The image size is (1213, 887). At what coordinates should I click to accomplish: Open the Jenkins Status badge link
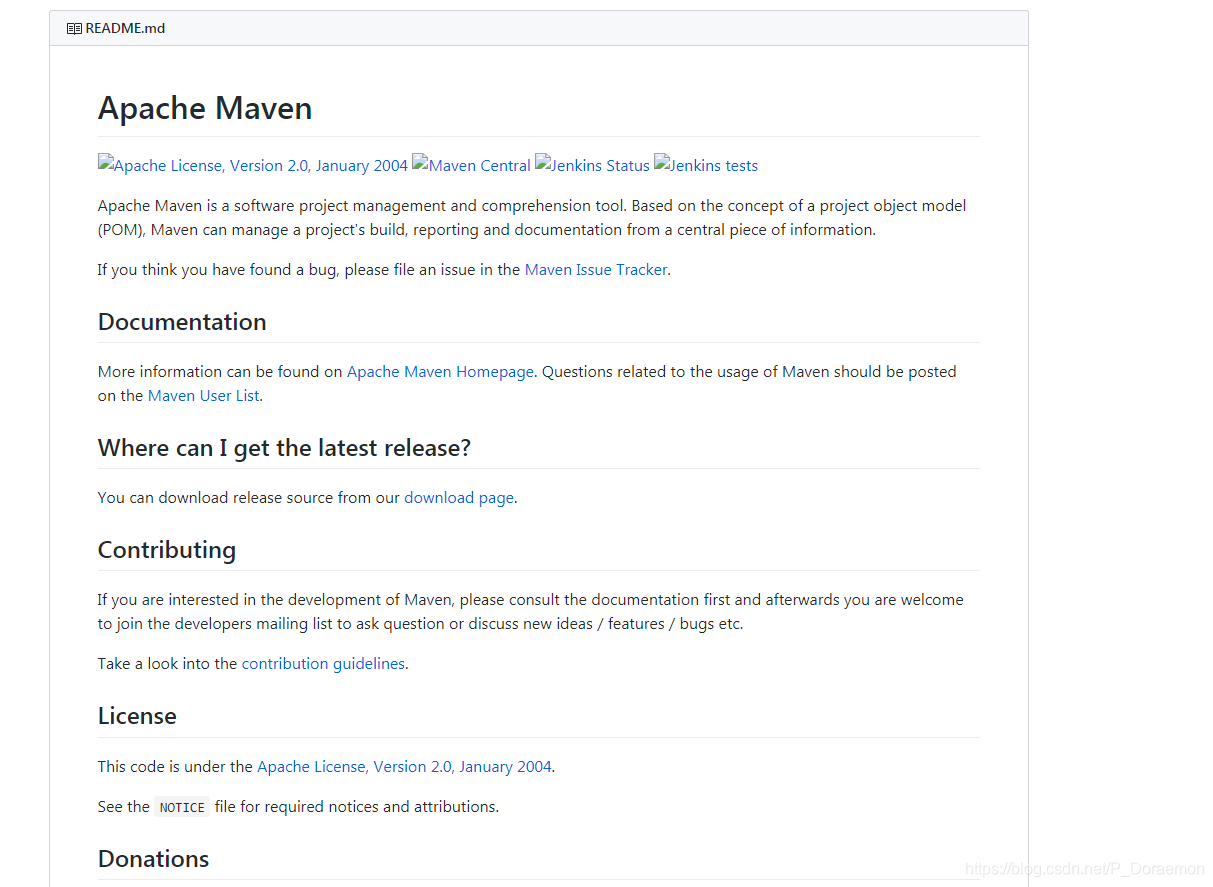(592, 165)
